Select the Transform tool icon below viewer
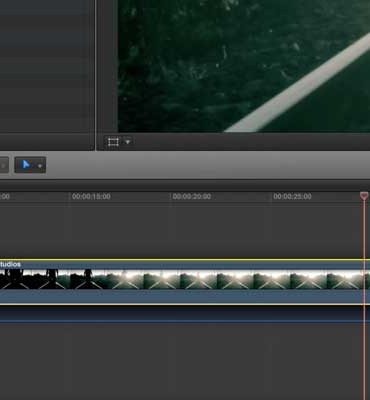Viewport: 370px width, 400px height. tap(113, 142)
